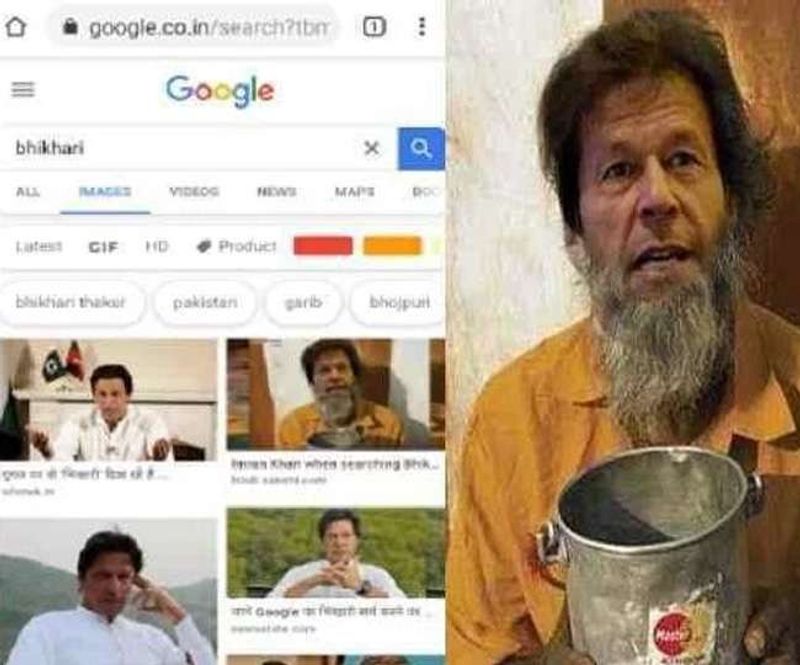Open the browser three-dot menu
The width and height of the screenshot is (800, 665).
(421, 27)
